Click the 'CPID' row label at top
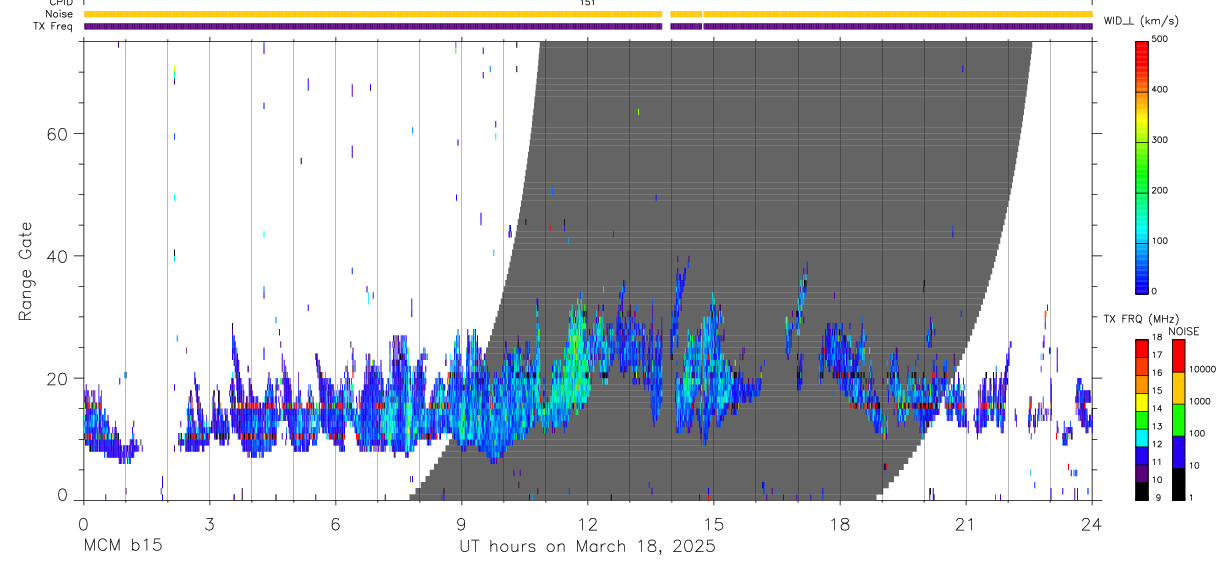Screen dimensions: 1228x567 pyautogui.click(x=61, y=3)
